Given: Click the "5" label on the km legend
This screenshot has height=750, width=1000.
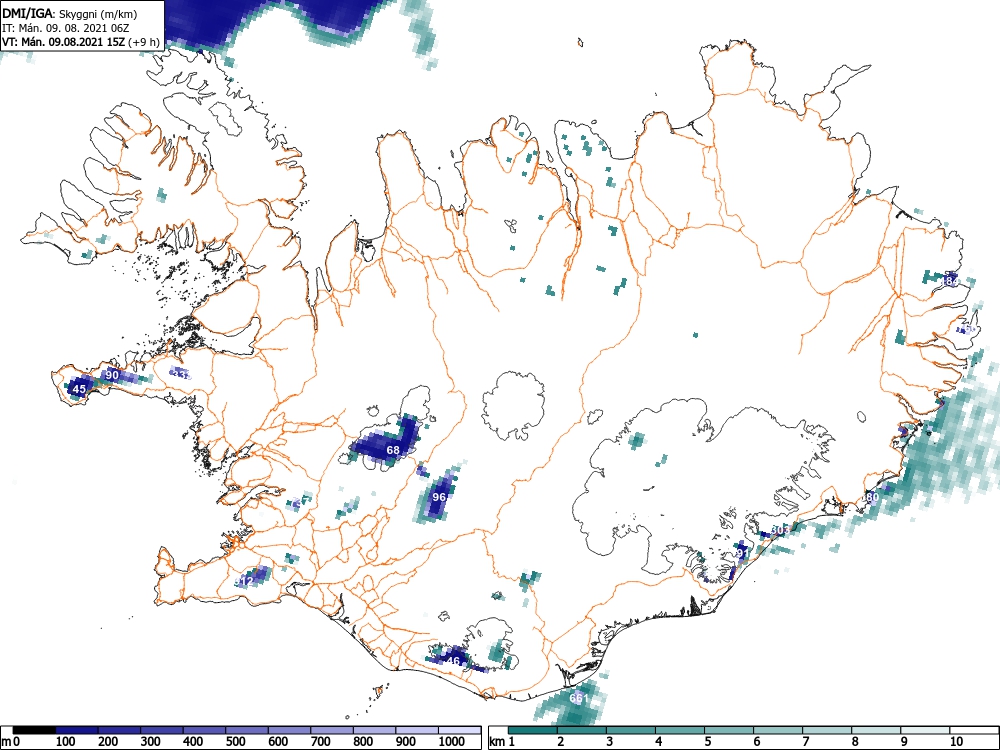Looking at the screenshot, I should (x=708, y=742).
